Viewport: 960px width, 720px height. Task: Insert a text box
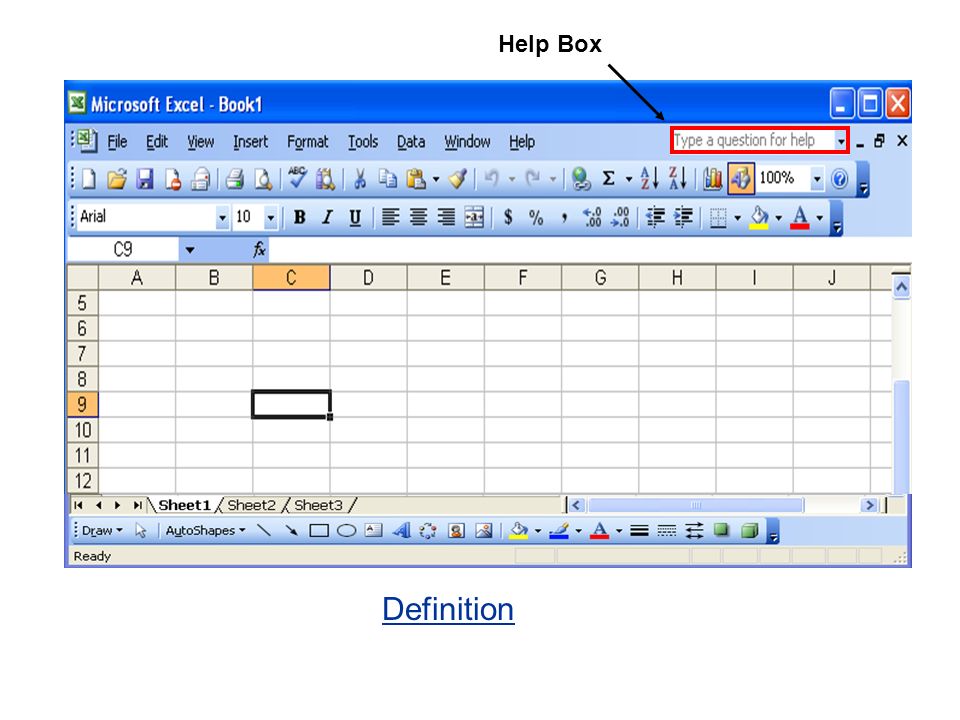[373, 530]
